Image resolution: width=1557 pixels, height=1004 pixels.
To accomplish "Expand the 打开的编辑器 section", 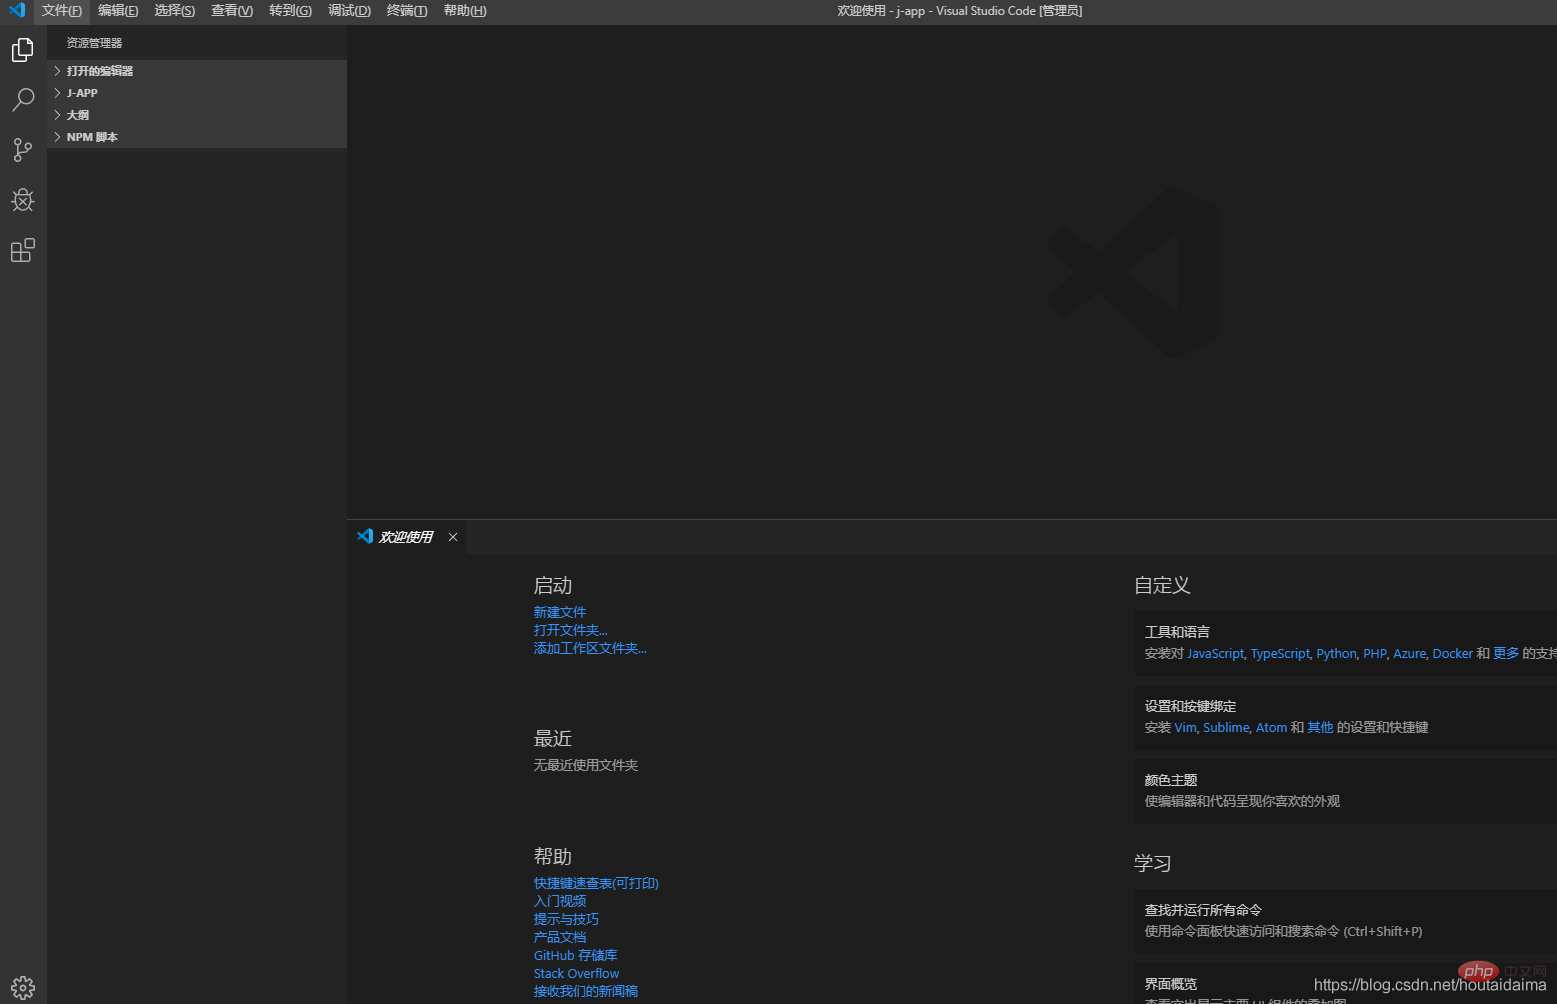I will (x=99, y=71).
